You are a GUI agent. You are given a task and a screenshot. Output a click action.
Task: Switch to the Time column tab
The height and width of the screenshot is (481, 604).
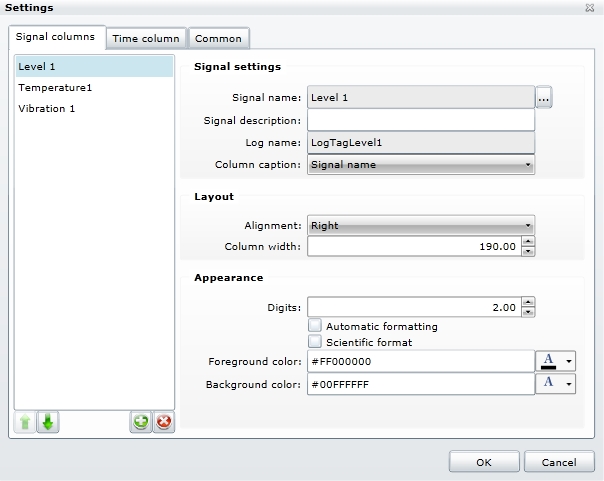pyautogui.click(x=146, y=38)
